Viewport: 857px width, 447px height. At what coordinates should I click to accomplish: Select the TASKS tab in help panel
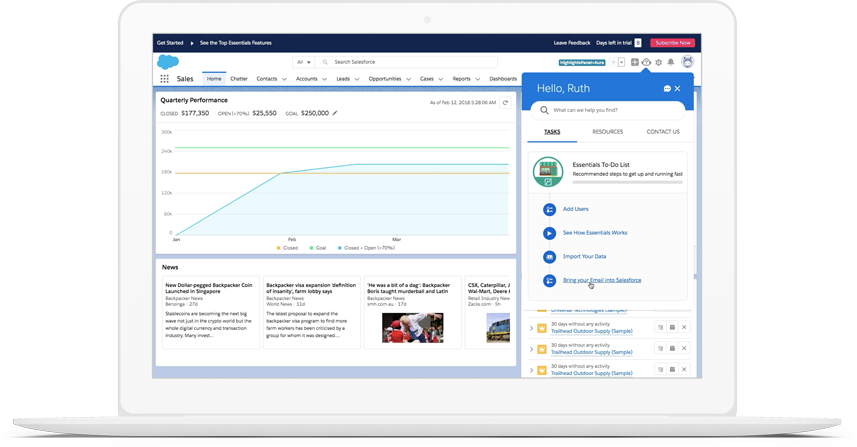(552, 132)
